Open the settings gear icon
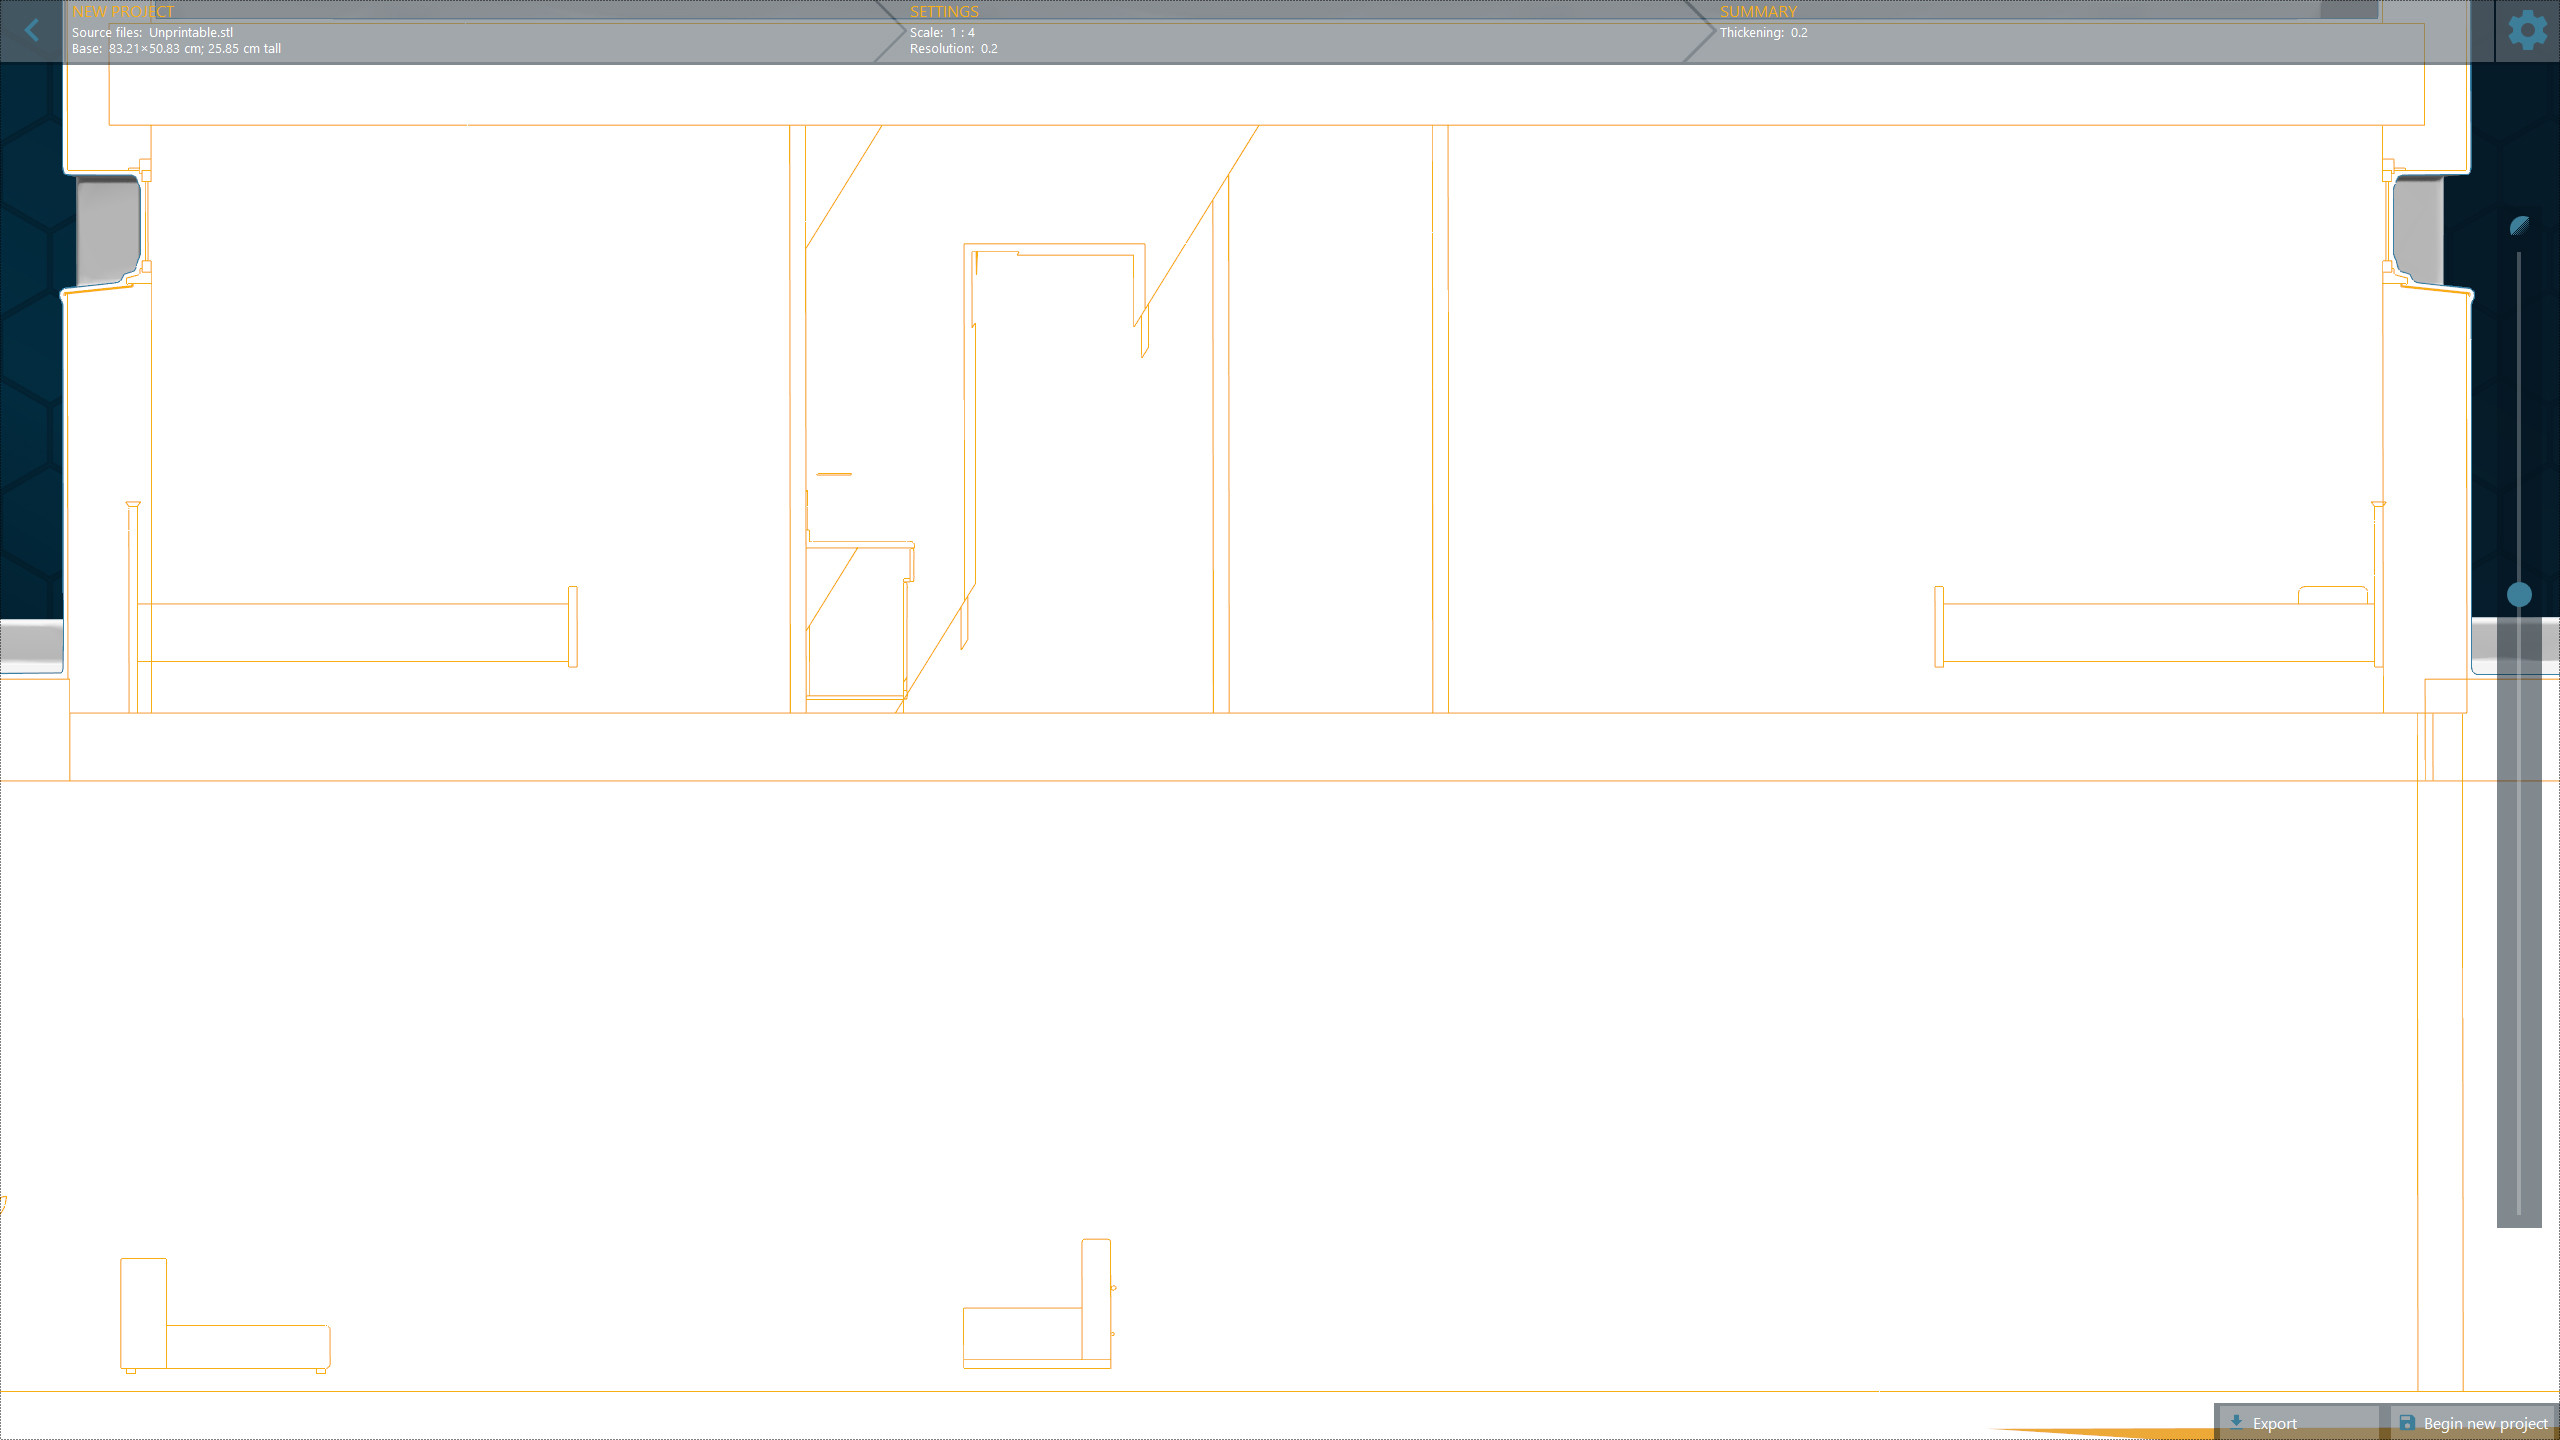This screenshot has width=2560, height=1440. coord(2526,29)
